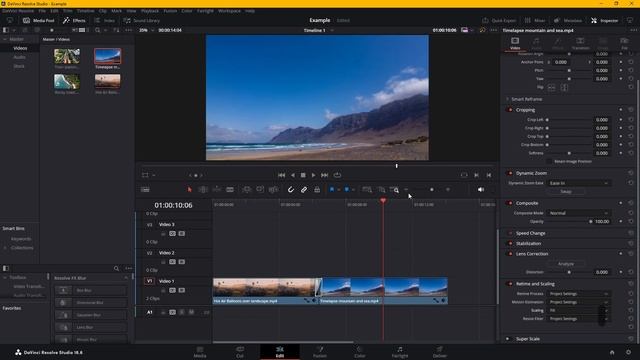
Task: Mute audio with speaker icon
Action: pos(481,189)
